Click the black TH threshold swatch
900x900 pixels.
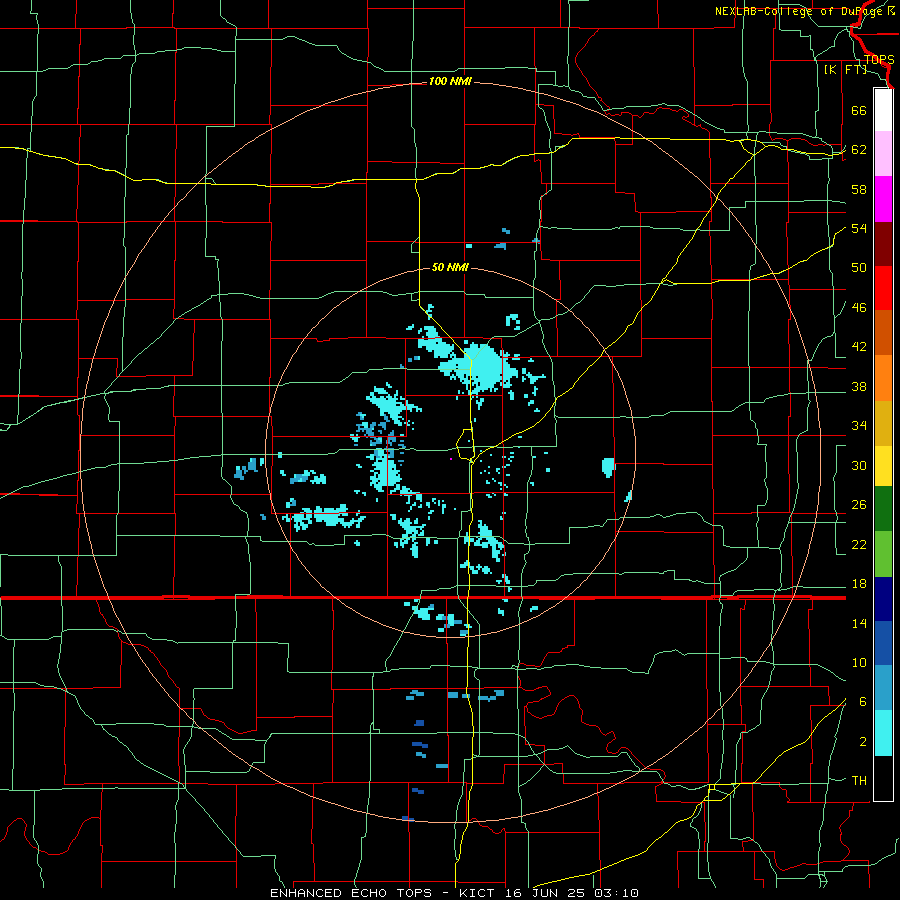[x=883, y=778]
